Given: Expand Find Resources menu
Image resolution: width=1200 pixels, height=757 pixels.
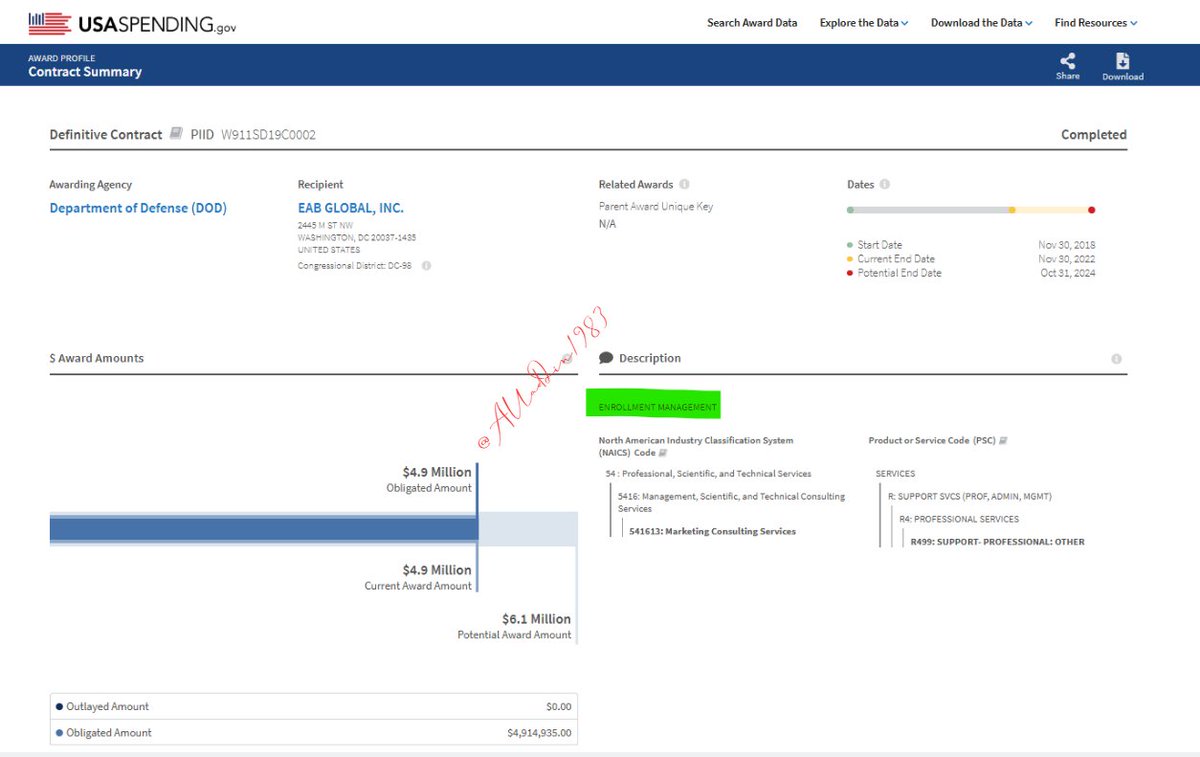Looking at the screenshot, I should point(1095,23).
